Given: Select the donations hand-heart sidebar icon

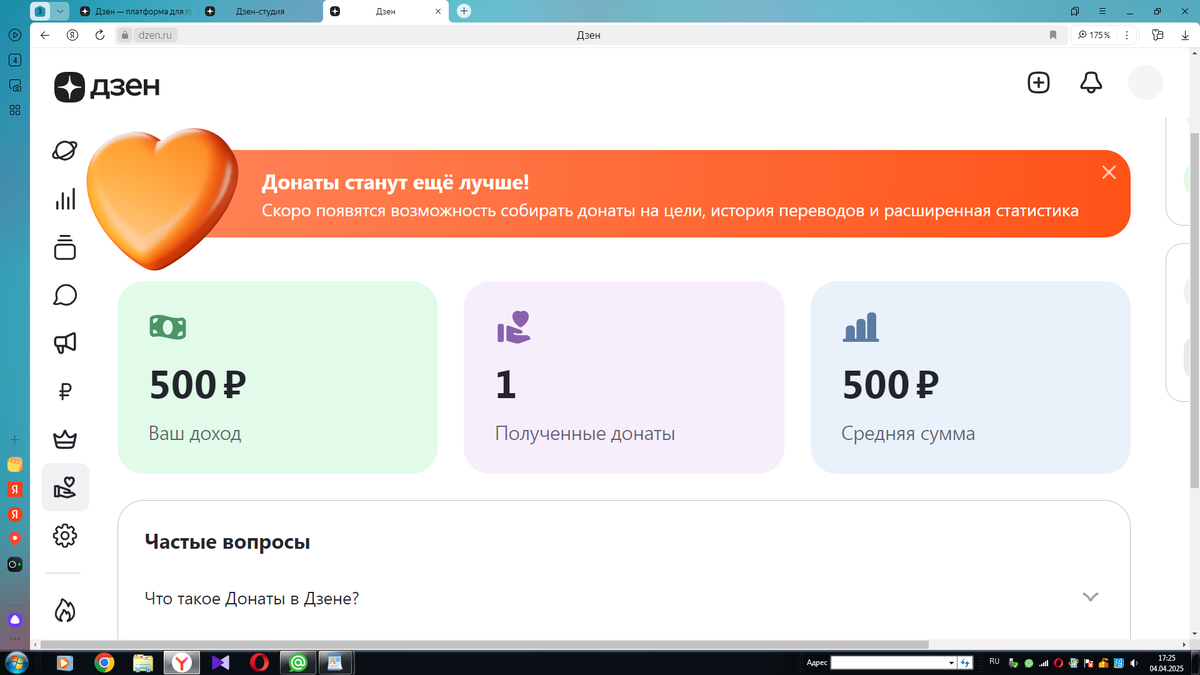Looking at the screenshot, I should (x=65, y=487).
